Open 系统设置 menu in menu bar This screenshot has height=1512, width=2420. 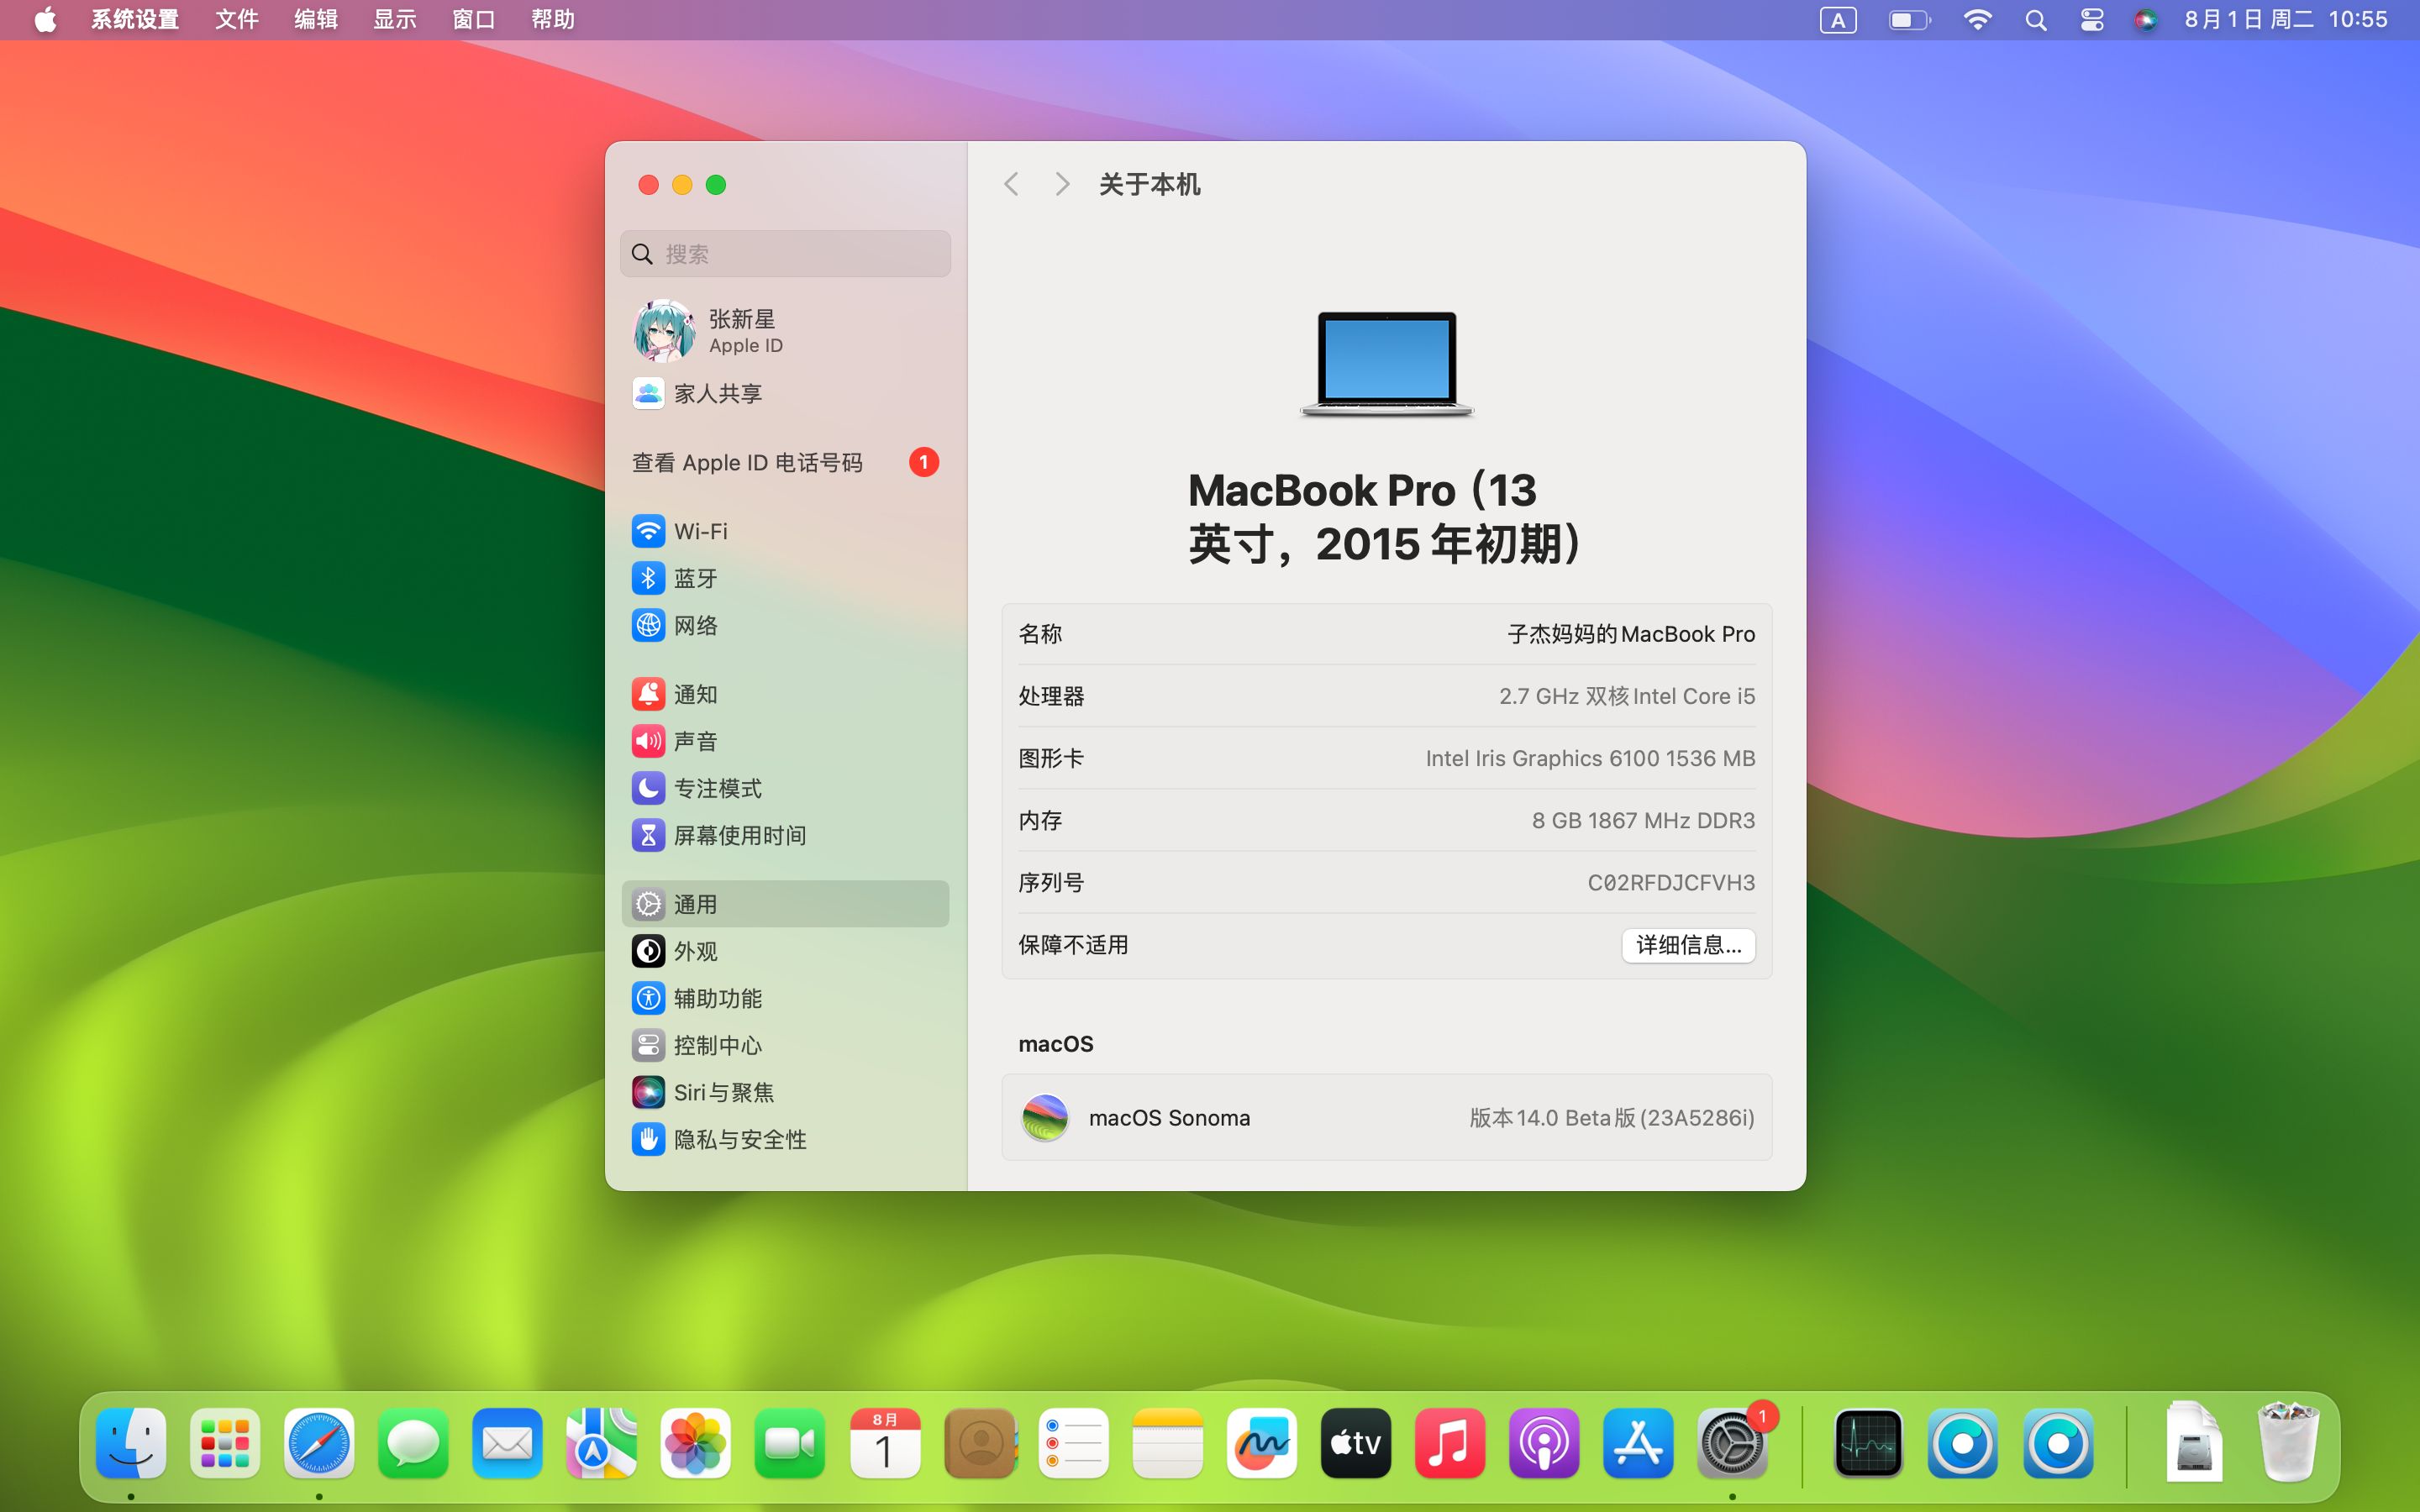135,19
